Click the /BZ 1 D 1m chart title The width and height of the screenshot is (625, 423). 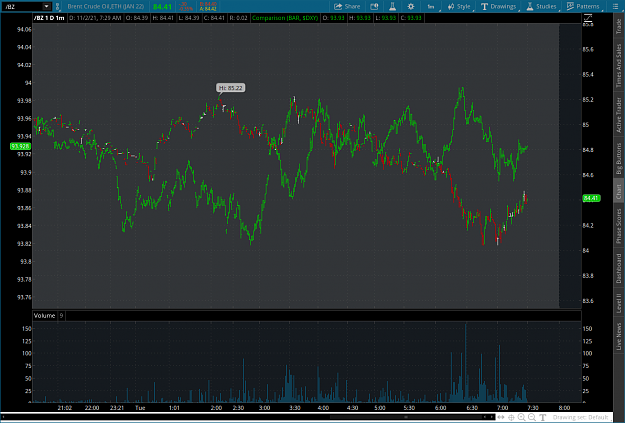(x=49, y=18)
